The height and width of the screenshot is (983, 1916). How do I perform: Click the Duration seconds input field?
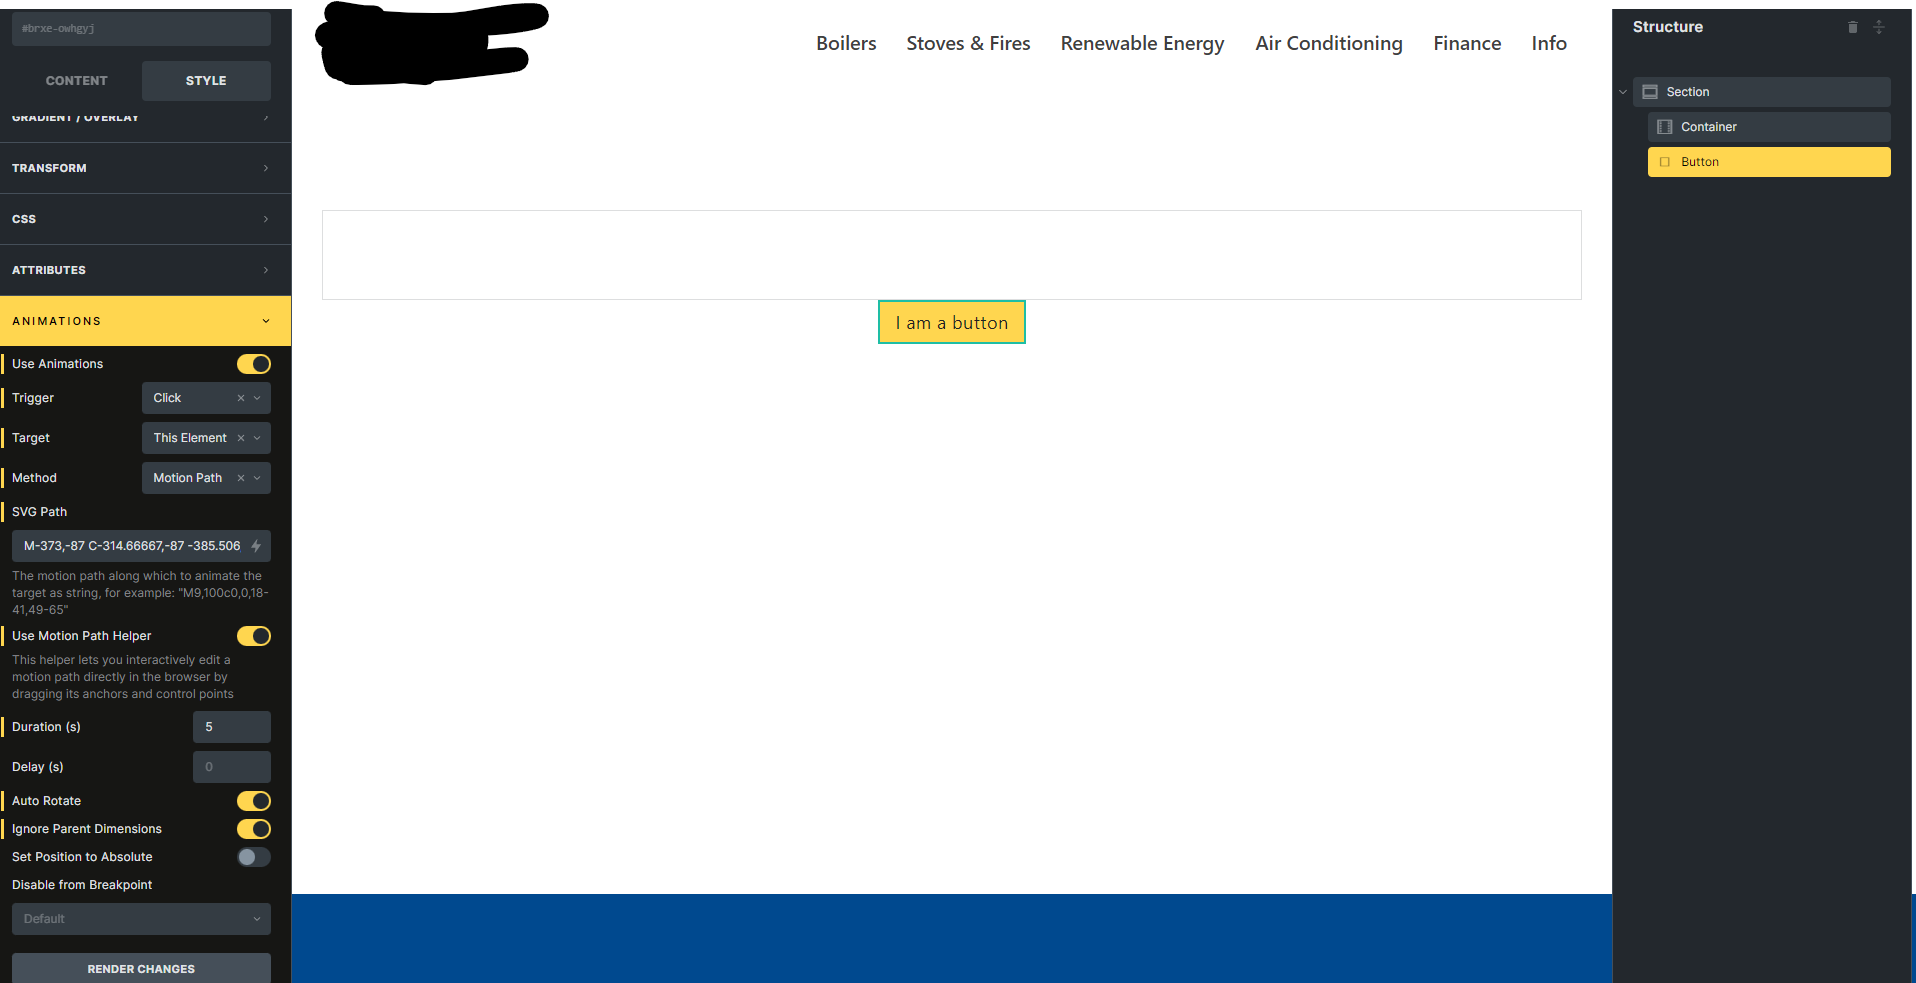(231, 727)
